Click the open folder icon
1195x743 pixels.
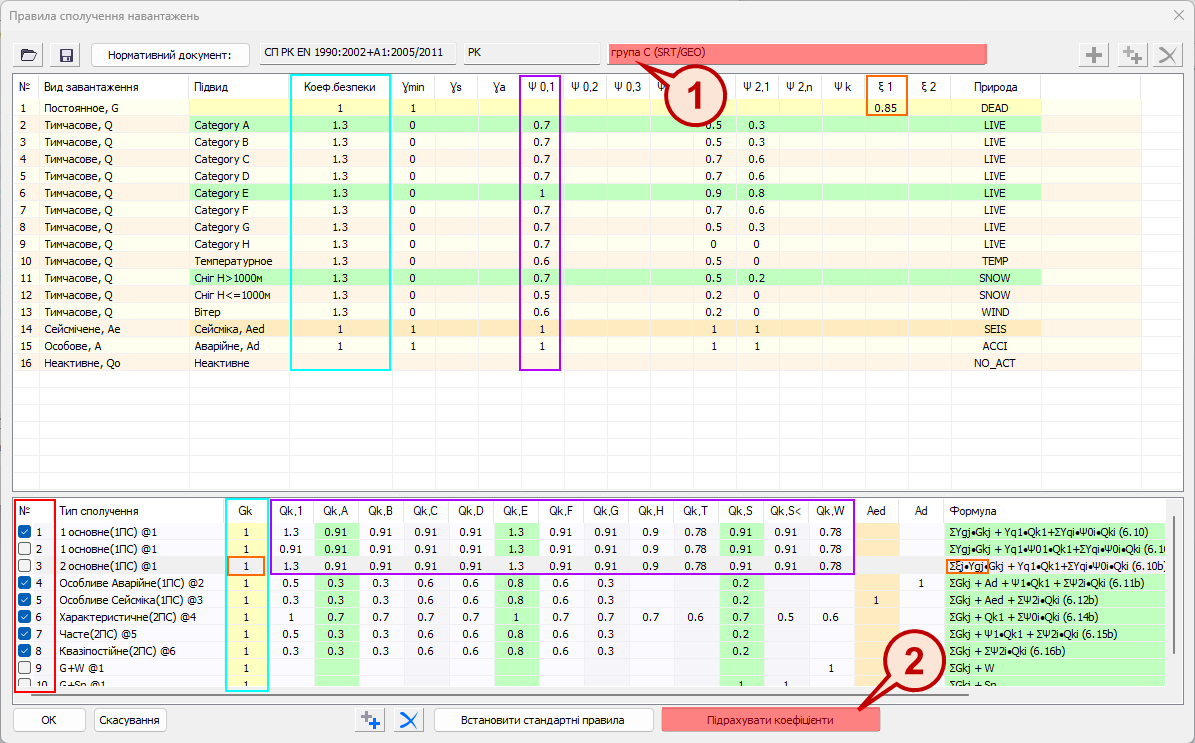[29, 54]
